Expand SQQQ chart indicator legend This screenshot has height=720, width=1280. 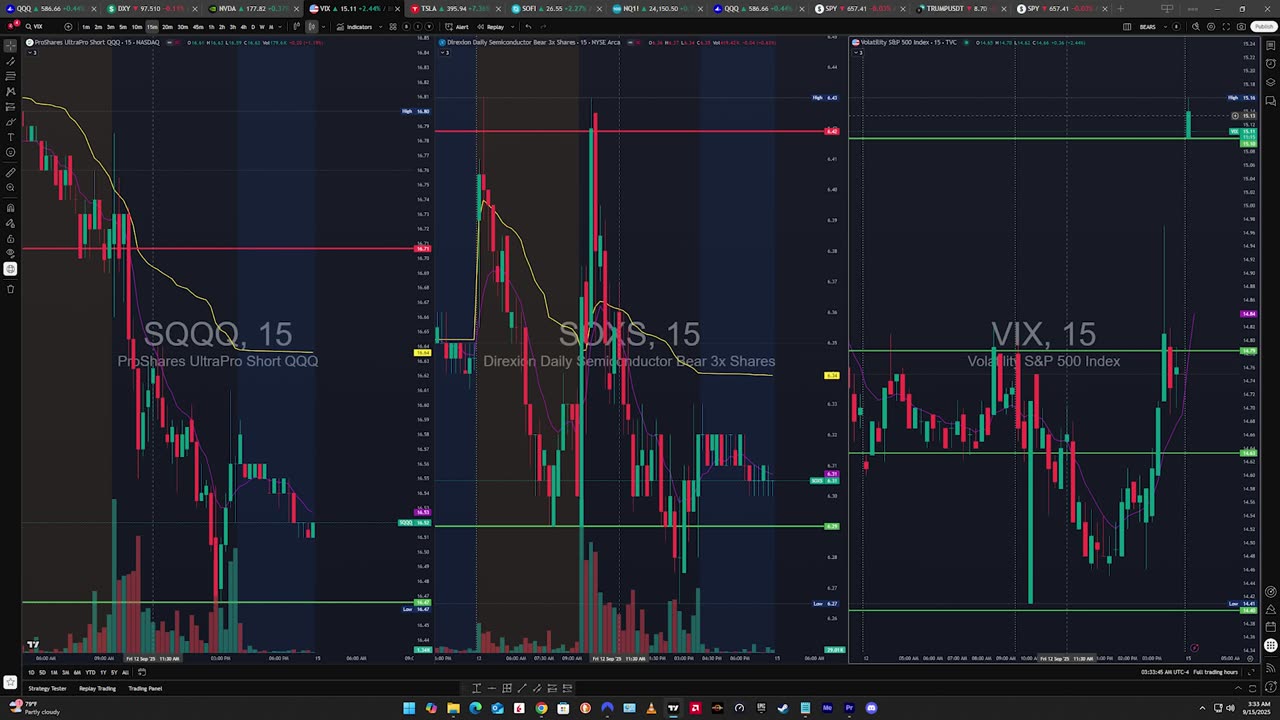(31, 52)
